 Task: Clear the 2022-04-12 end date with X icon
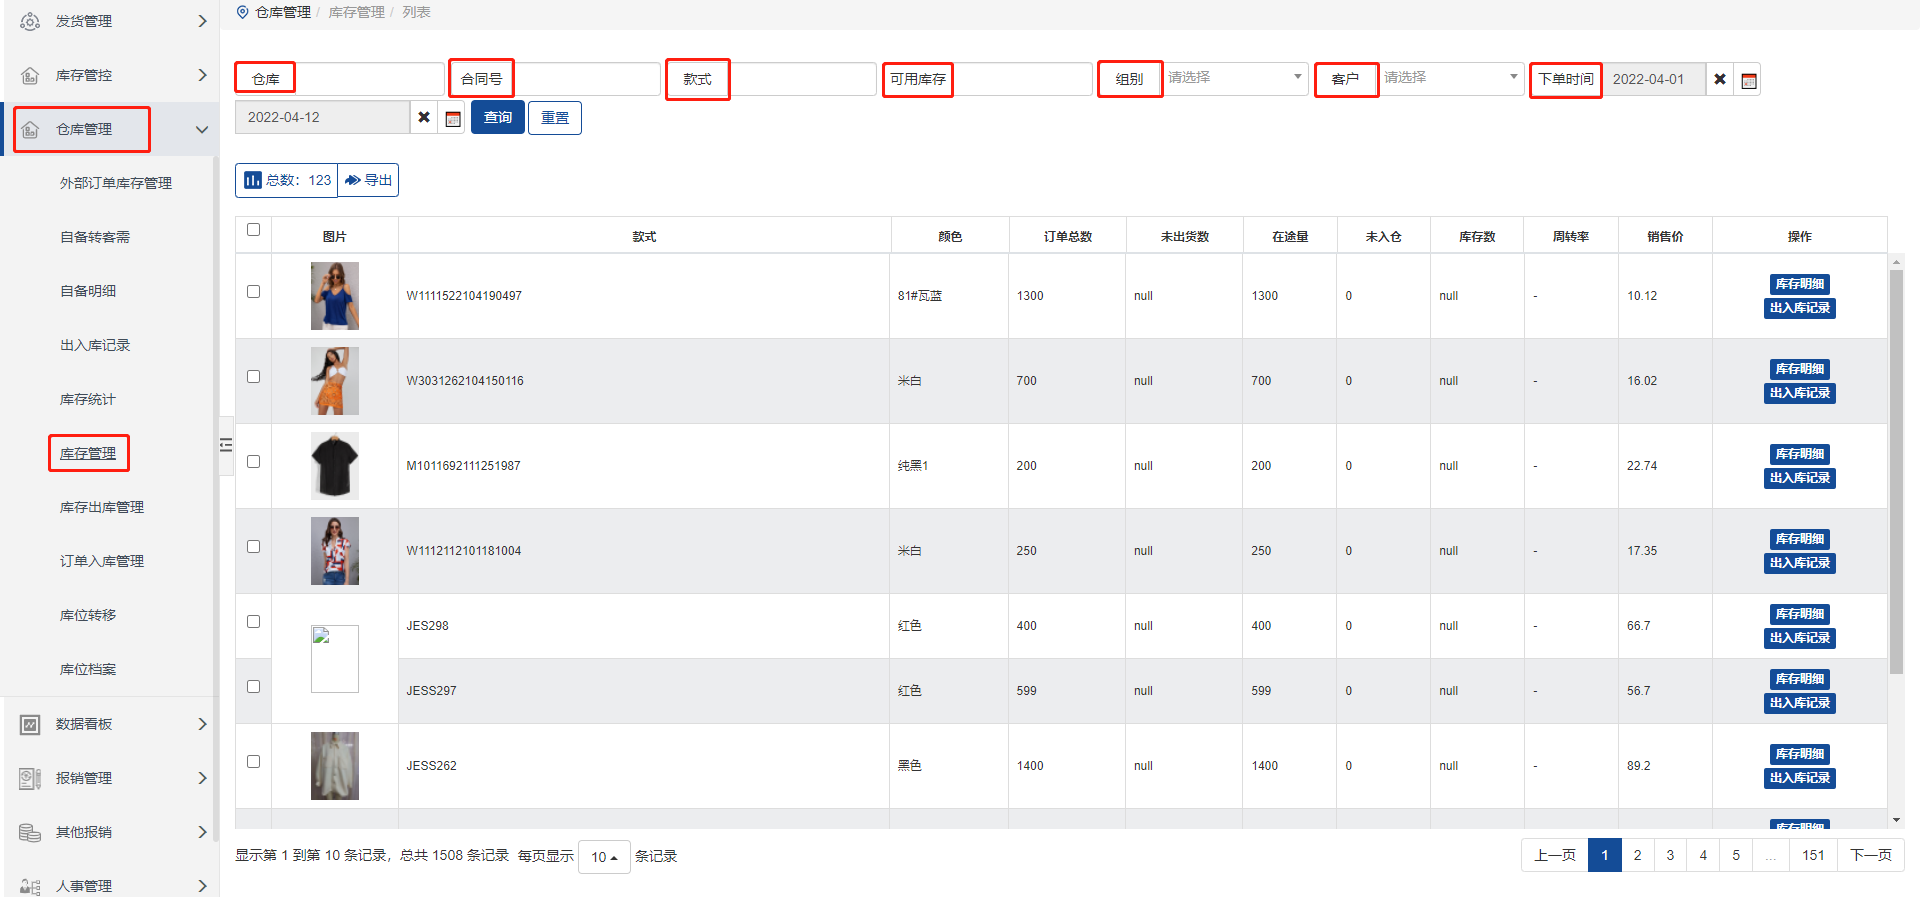pyautogui.click(x=424, y=117)
